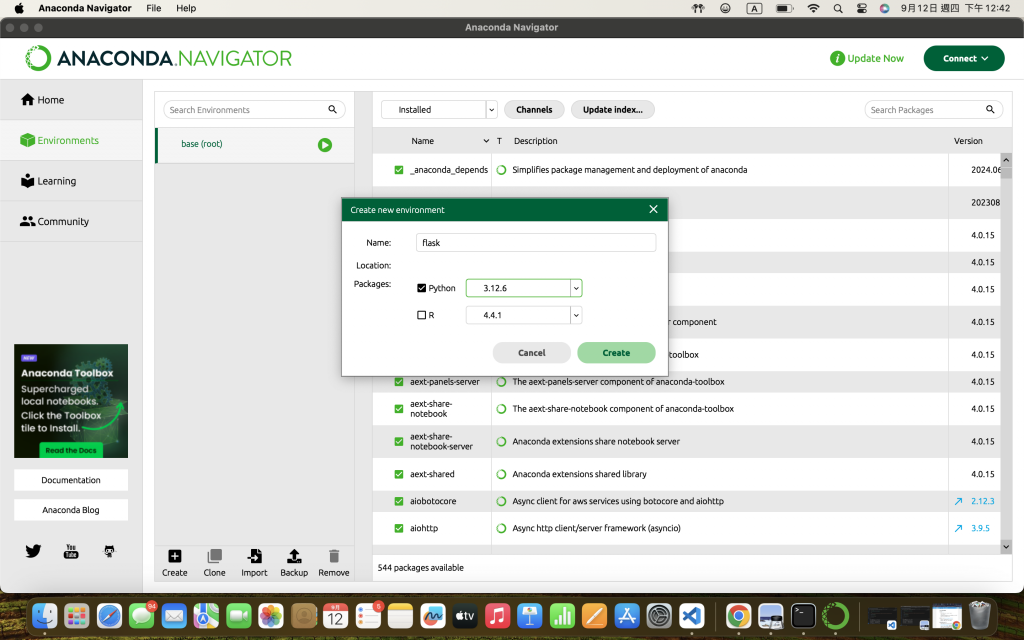Open Terminal from the dock
Image resolution: width=1024 pixels, height=640 pixels.
coord(803,615)
